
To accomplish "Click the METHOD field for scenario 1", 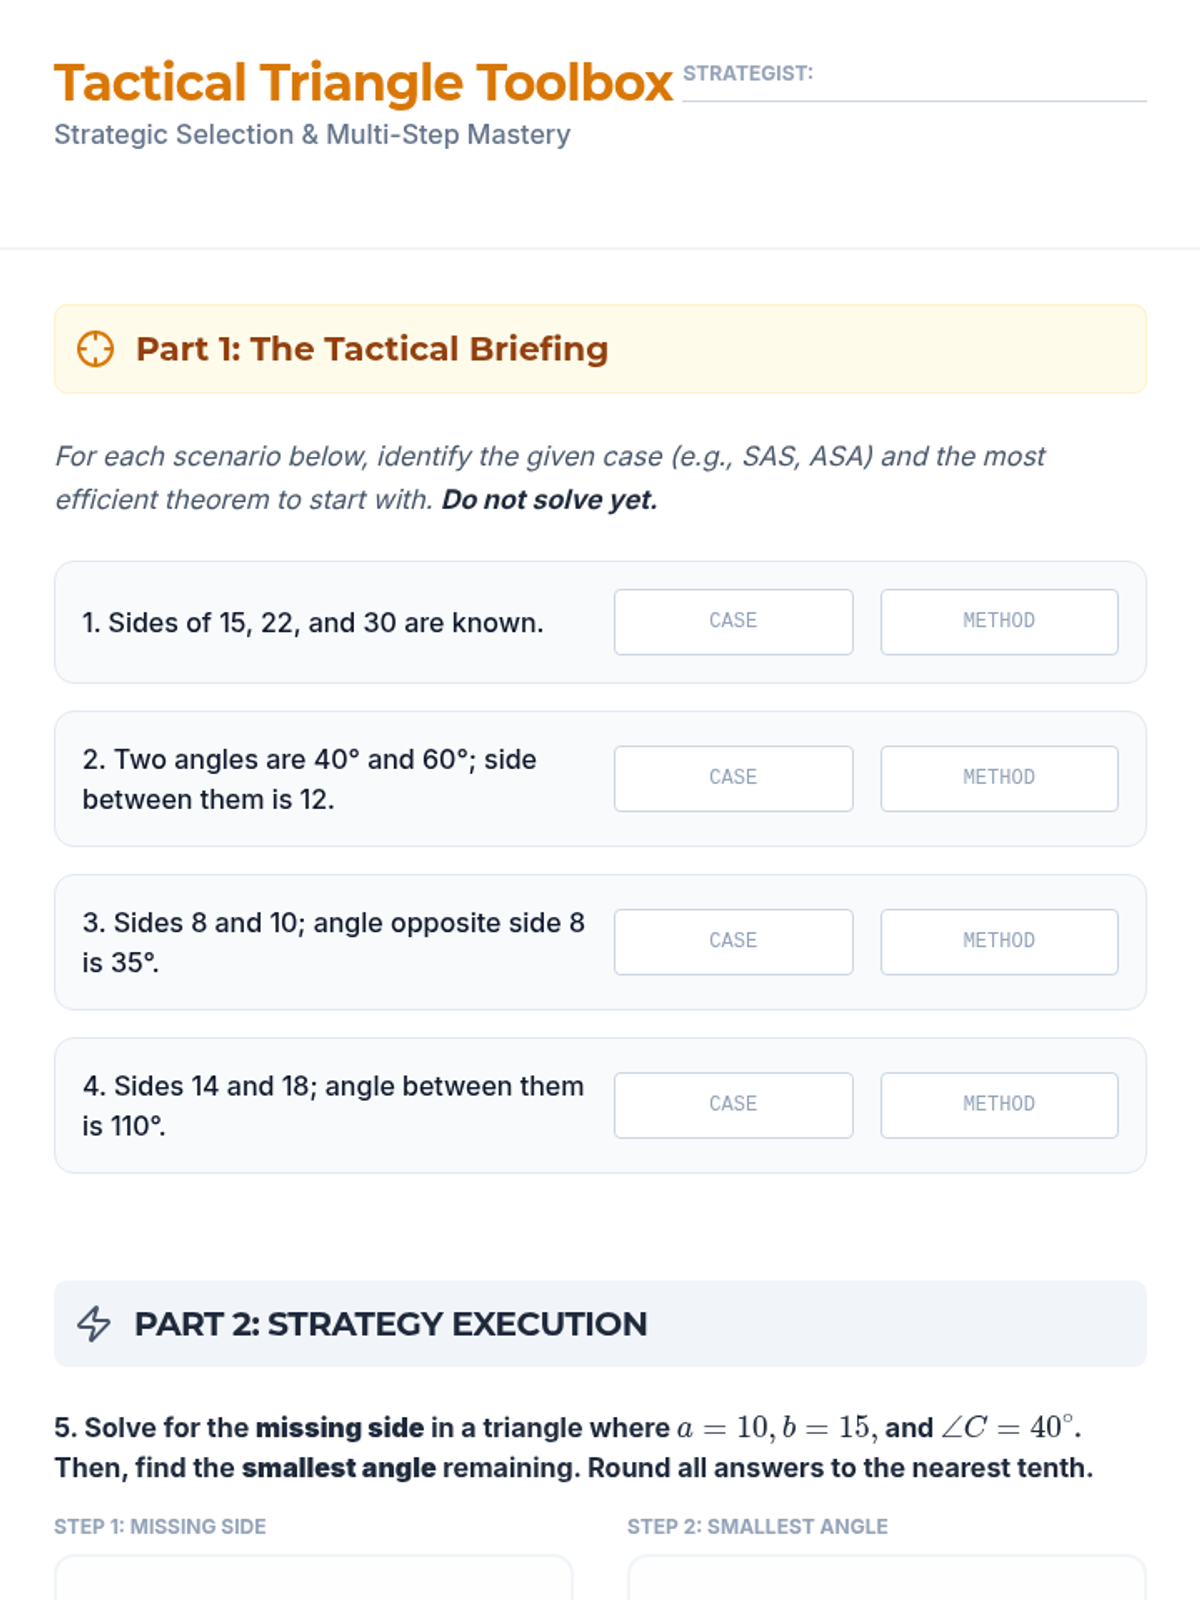I will [999, 622].
